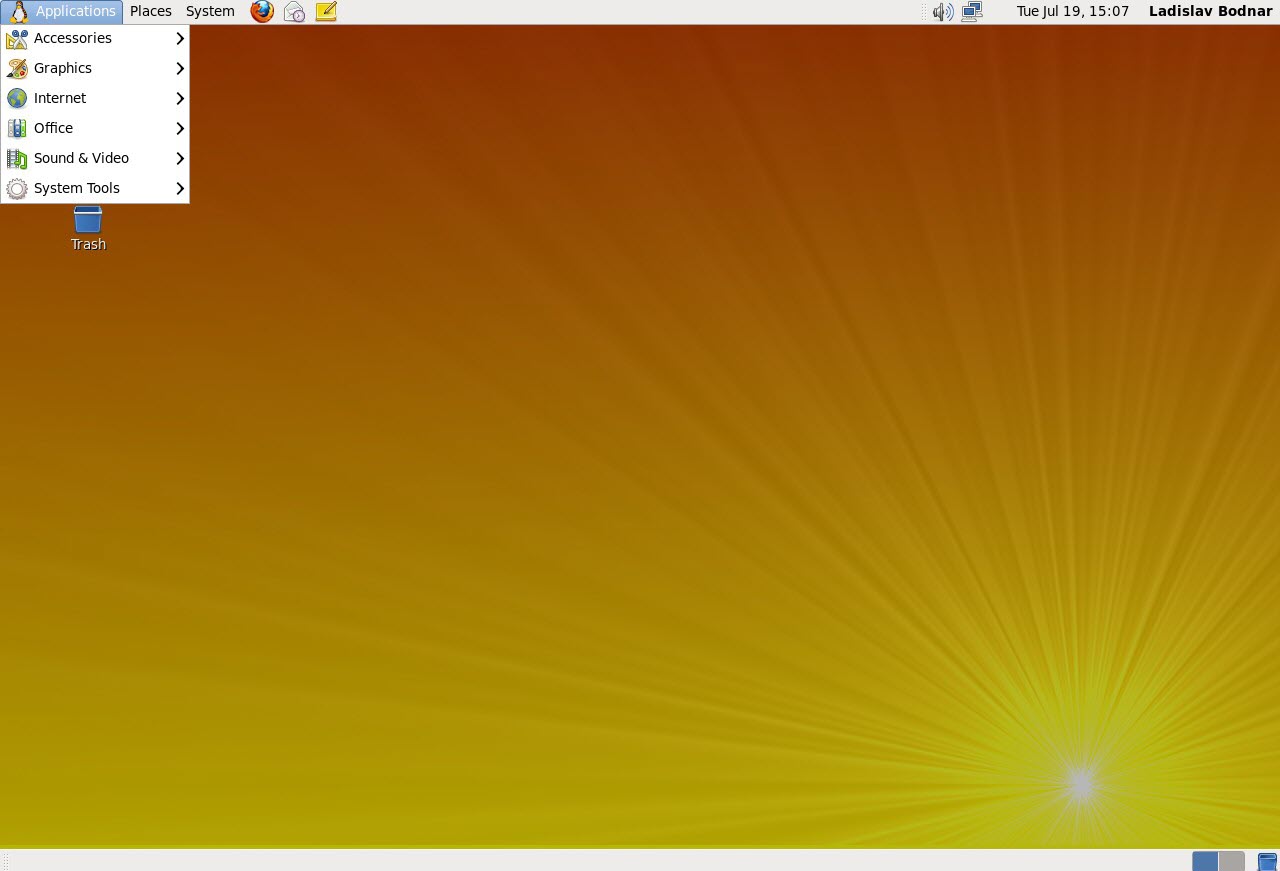The width and height of the screenshot is (1280, 871).
Task: Click the bottom panel show-desktop handle
Action: 5,861
